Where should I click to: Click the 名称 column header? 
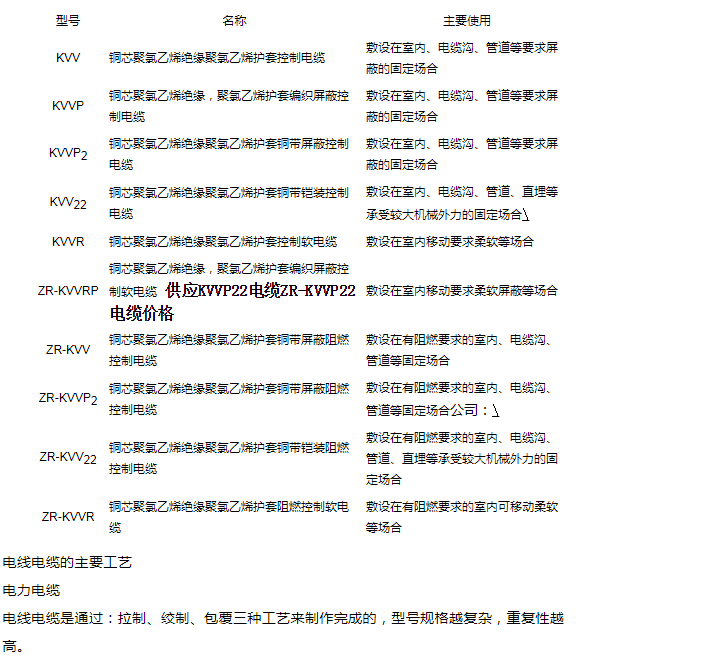tap(234, 20)
